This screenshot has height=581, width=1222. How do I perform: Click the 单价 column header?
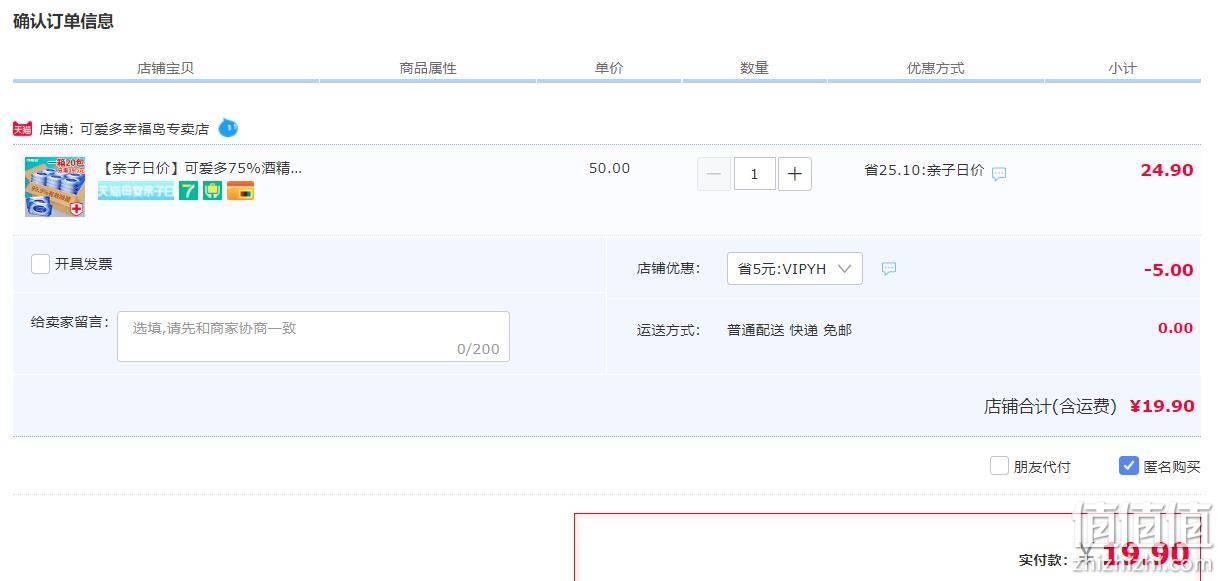tap(609, 68)
